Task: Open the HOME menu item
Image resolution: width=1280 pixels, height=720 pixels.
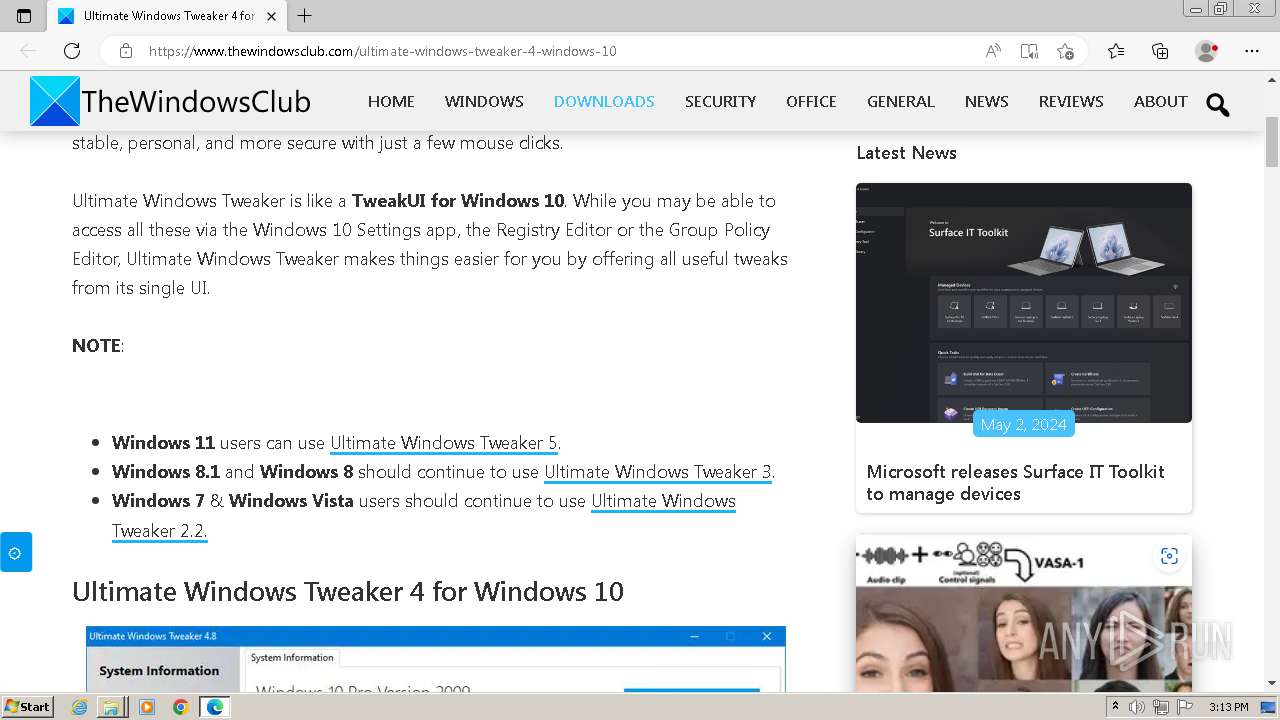Action: point(391,101)
